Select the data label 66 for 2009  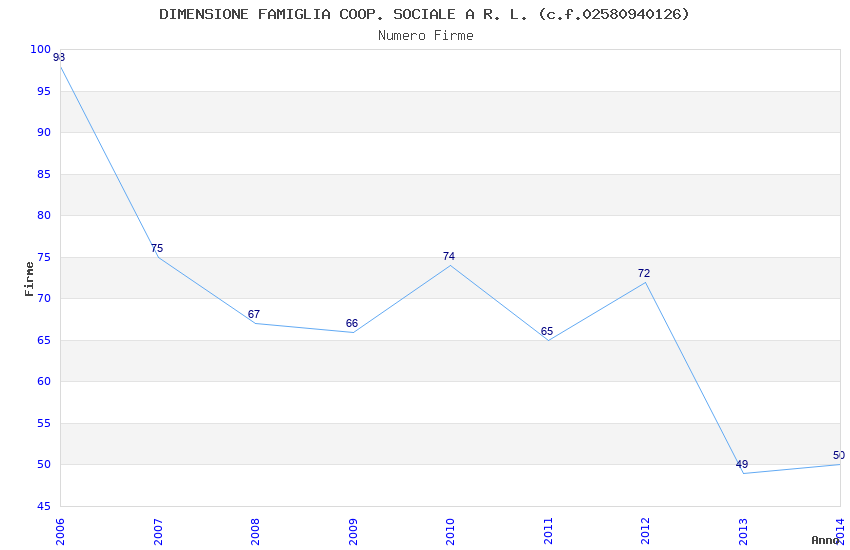pyautogui.click(x=352, y=323)
